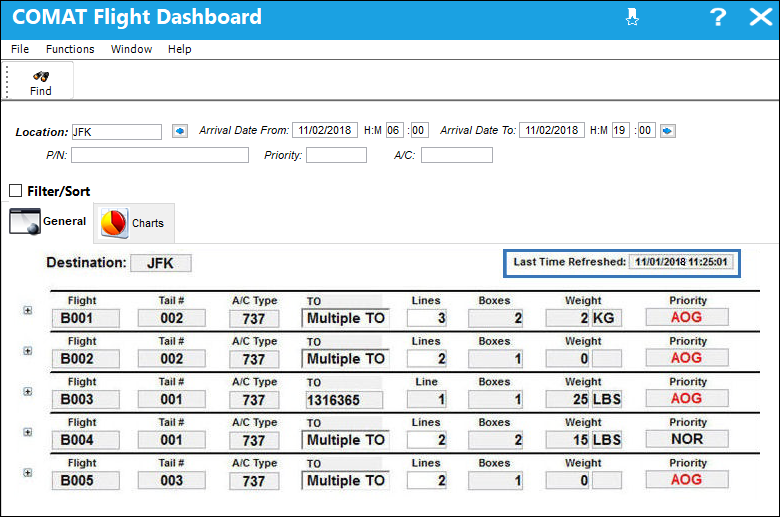The width and height of the screenshot is (780, 517).
Task: Select flight number B004 cell
Action: (86, 440)
